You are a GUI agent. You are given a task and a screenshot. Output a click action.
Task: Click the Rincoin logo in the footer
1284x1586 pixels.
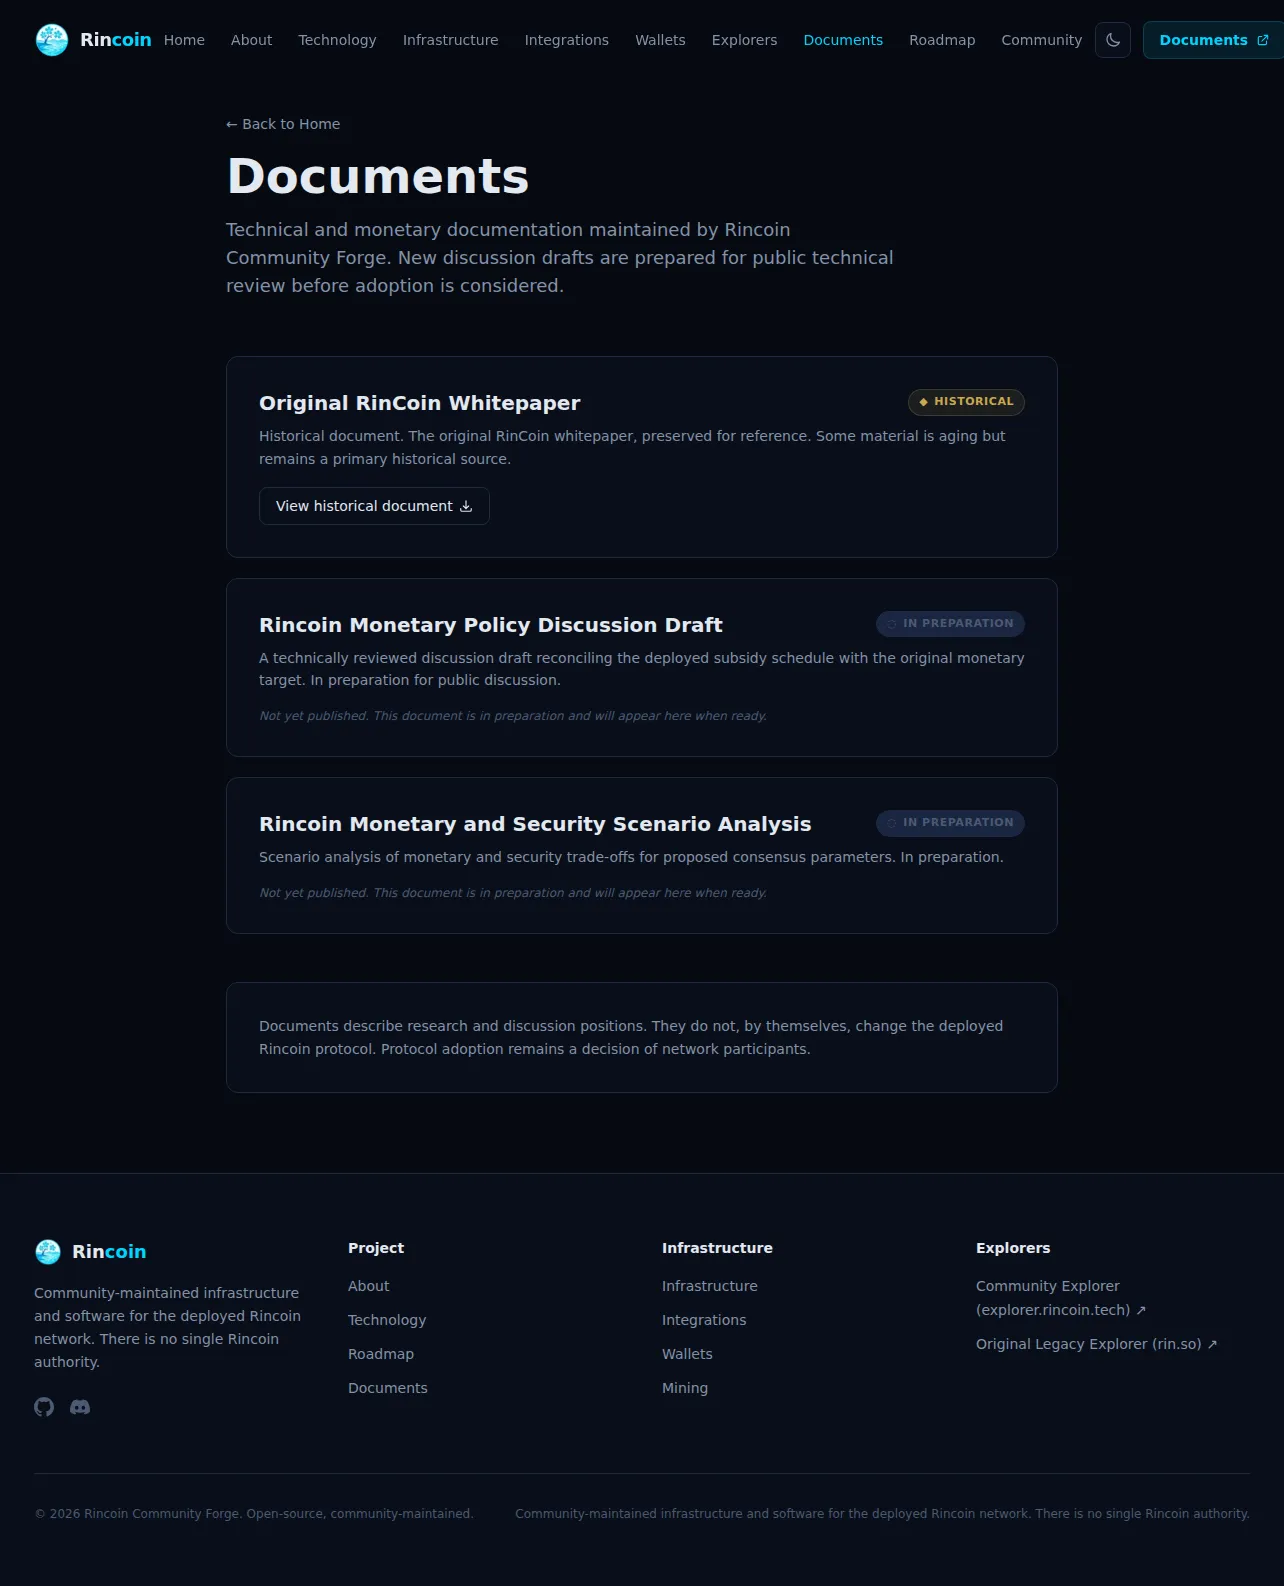(x=90, y=1251)
